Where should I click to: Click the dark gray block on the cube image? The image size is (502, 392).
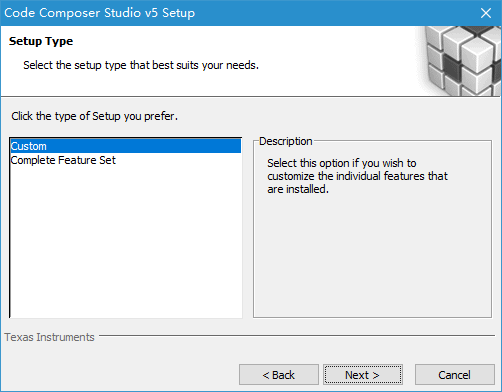pyautogui.click(x=452, y=66)
